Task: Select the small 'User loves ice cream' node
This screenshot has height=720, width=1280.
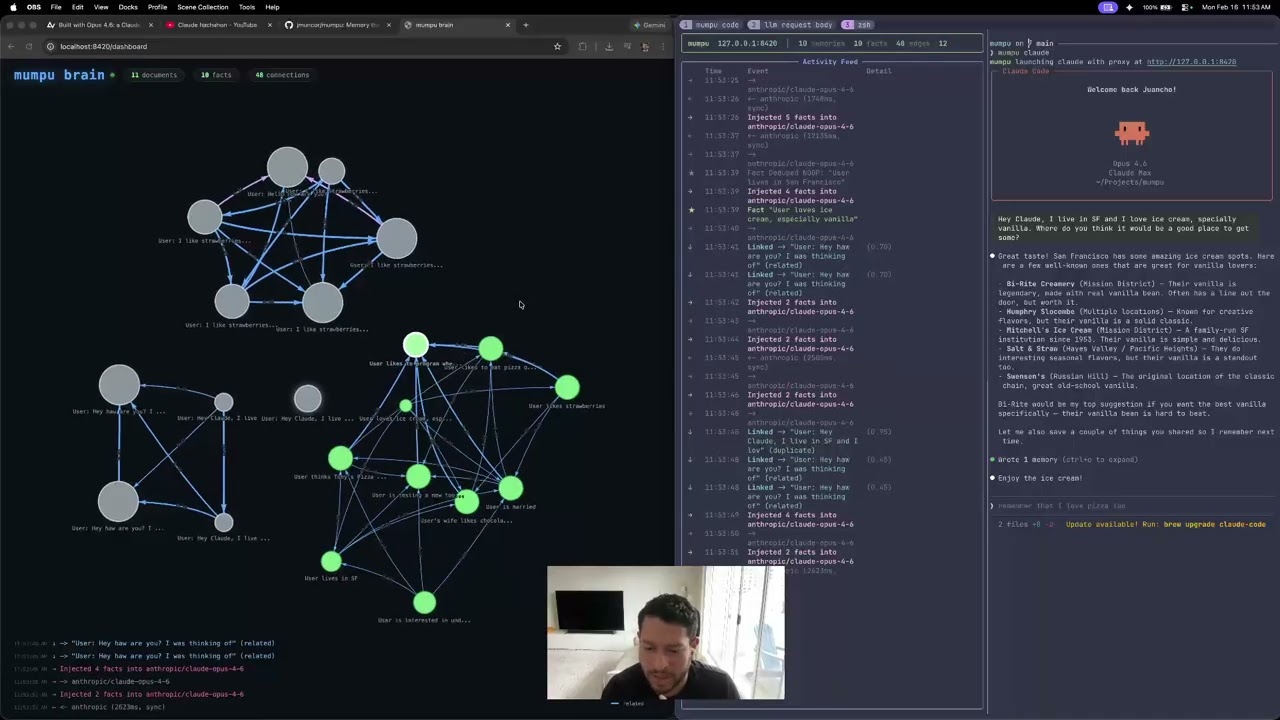Action: (x=405, y=405)
